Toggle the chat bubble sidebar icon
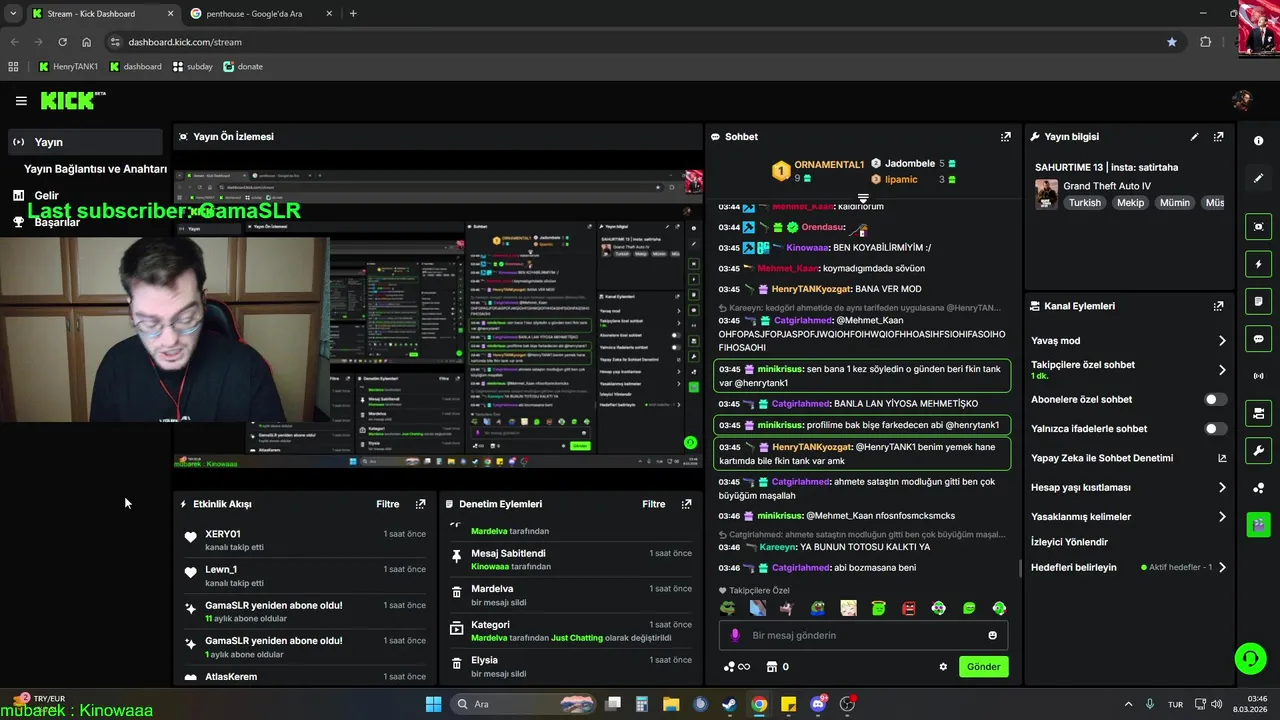The image size is (1280, 720). (1258, 339)
